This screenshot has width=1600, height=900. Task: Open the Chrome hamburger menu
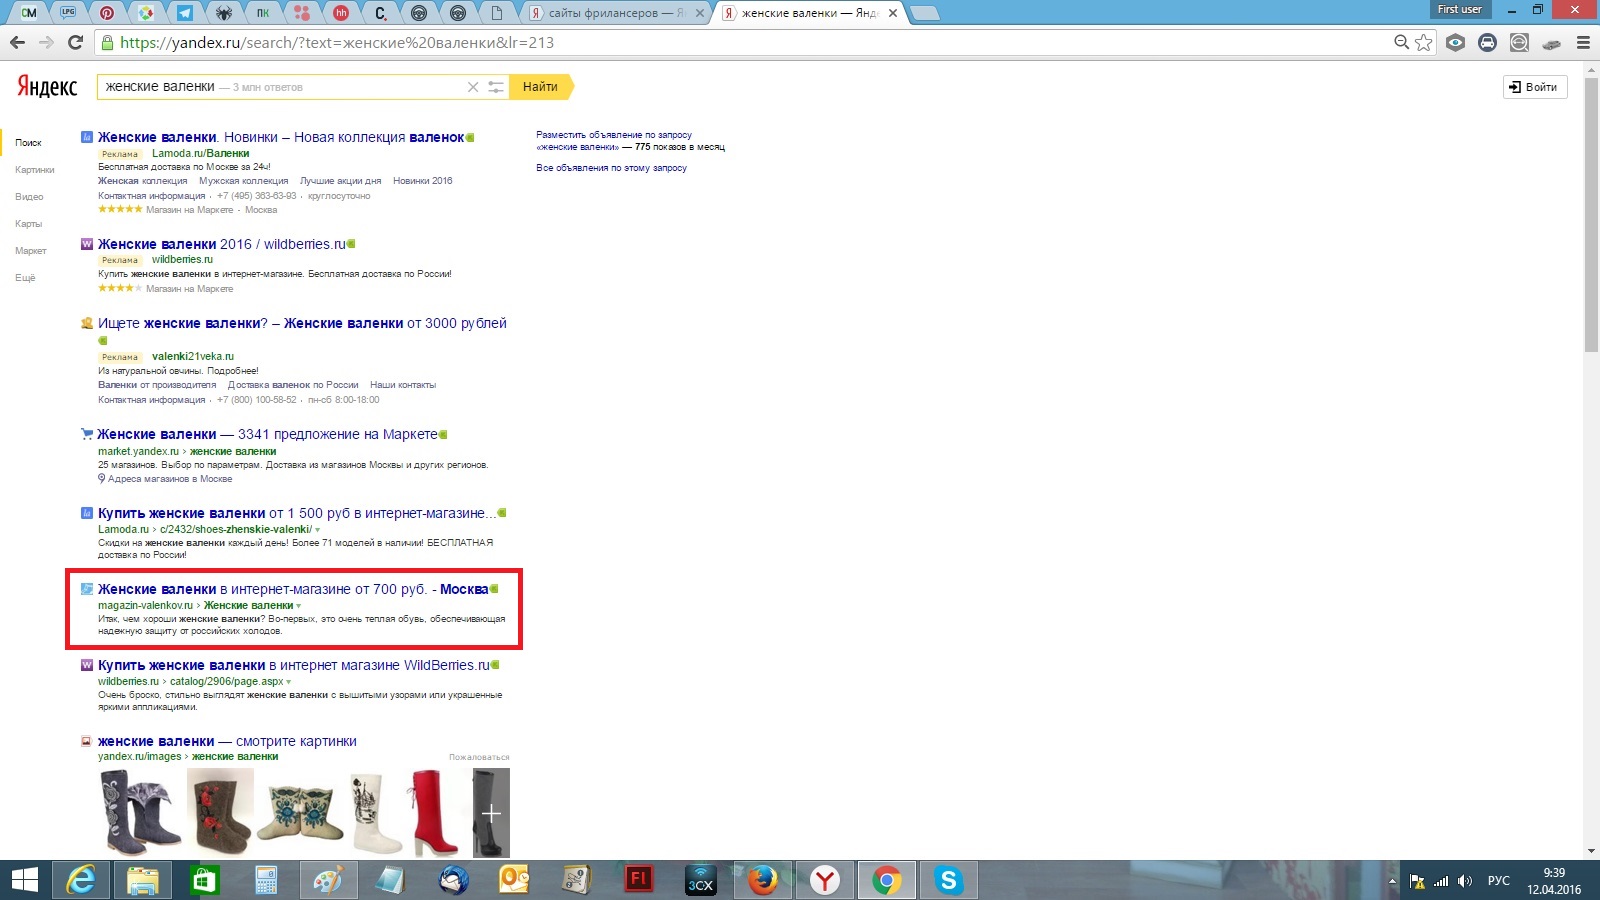click(1583, 42)
